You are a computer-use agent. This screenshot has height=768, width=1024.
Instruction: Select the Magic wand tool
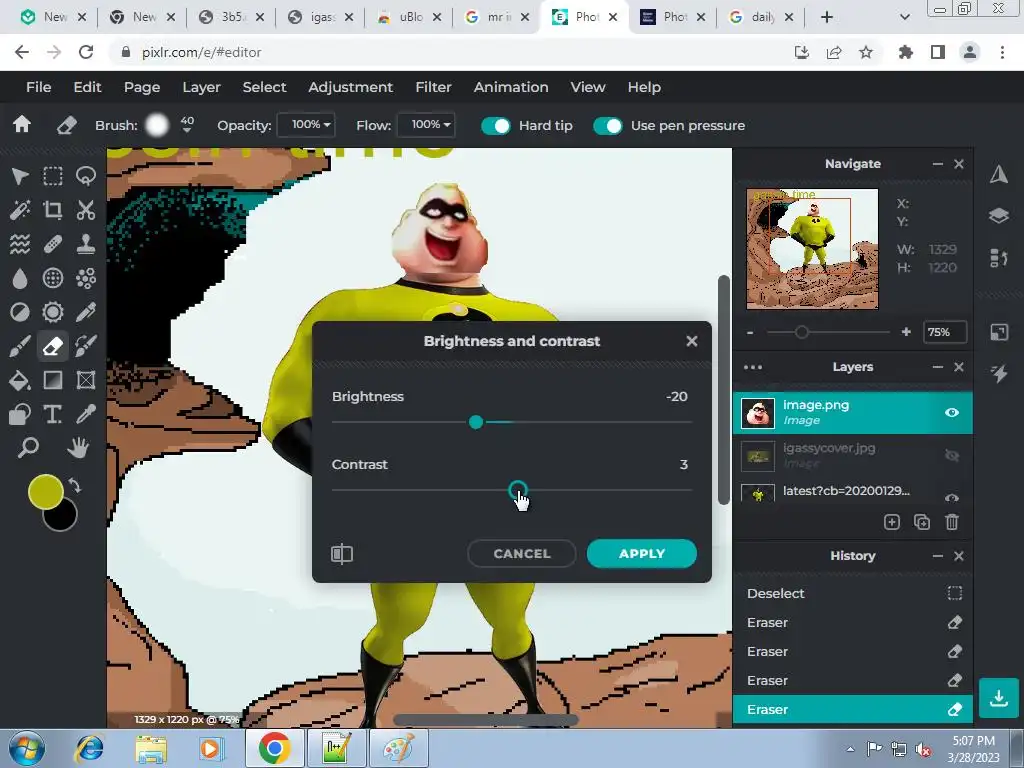[20, 210]
